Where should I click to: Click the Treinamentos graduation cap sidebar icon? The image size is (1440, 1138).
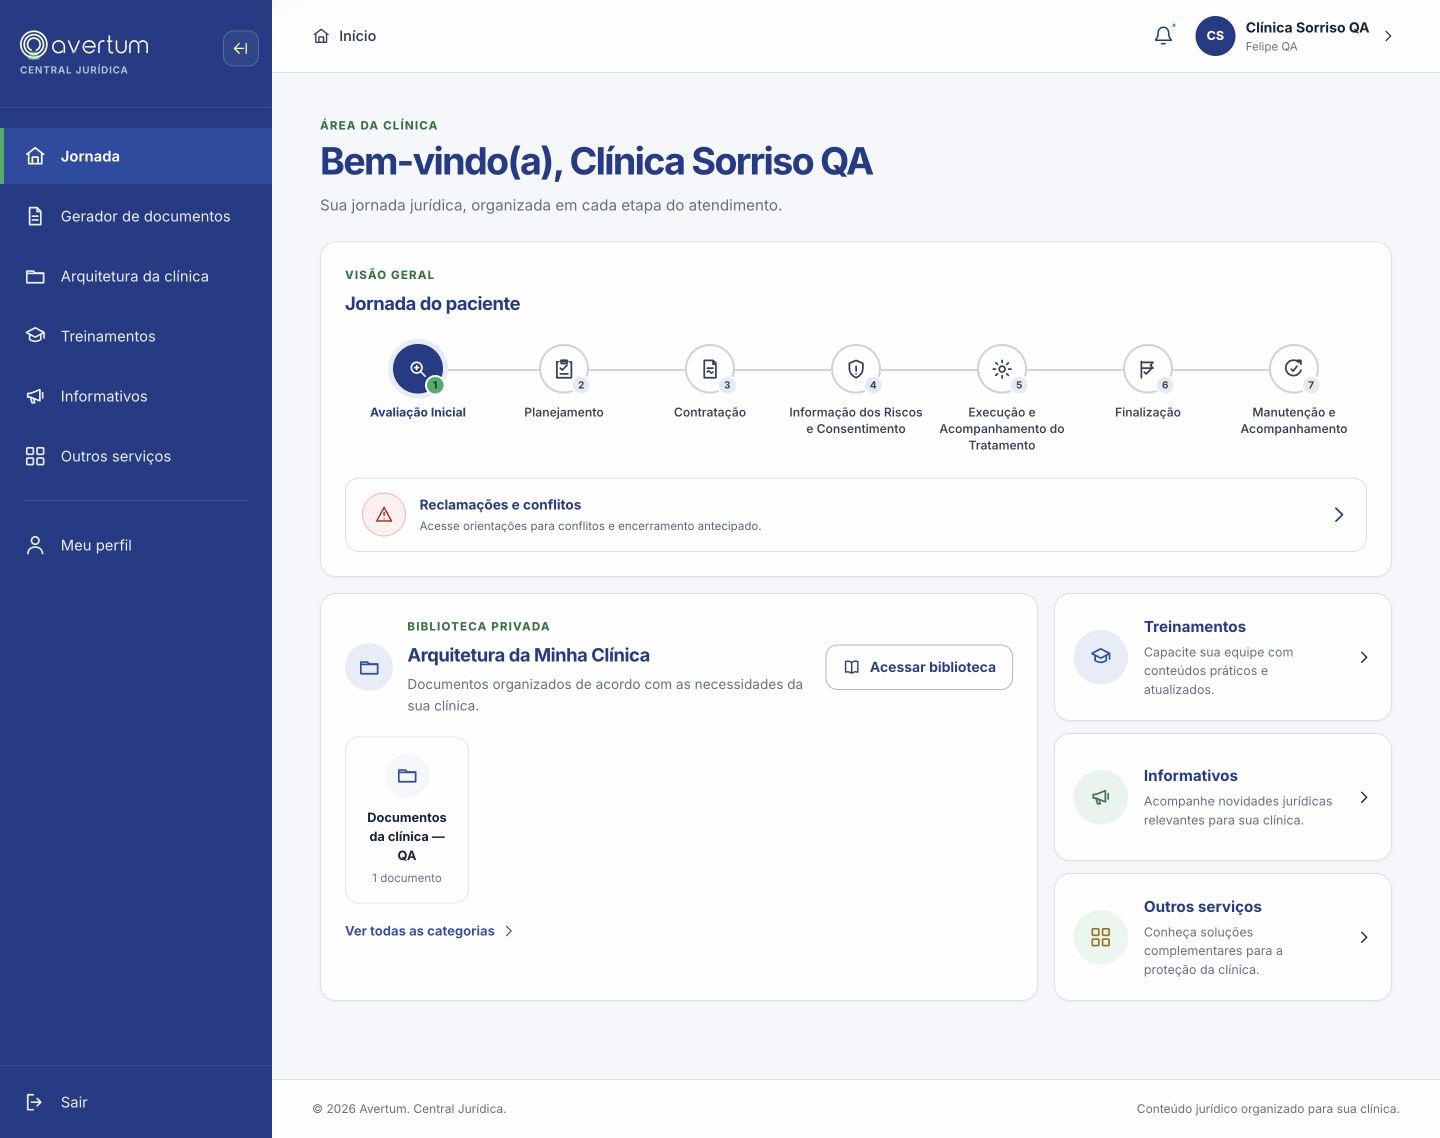tap(35, 336)
